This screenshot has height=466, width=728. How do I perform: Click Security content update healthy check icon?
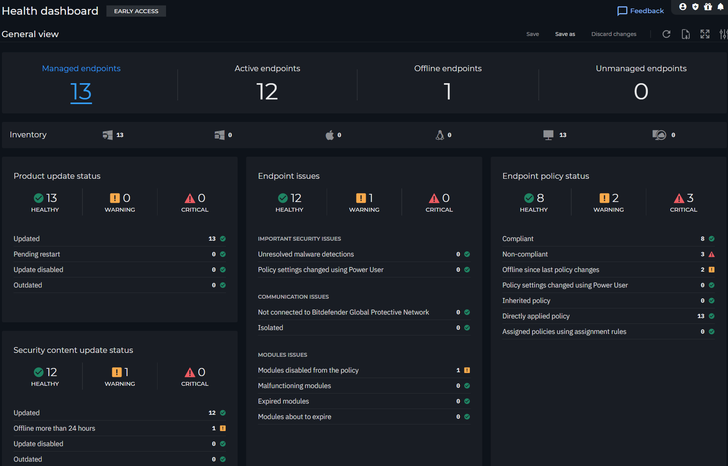coord(39,372)
